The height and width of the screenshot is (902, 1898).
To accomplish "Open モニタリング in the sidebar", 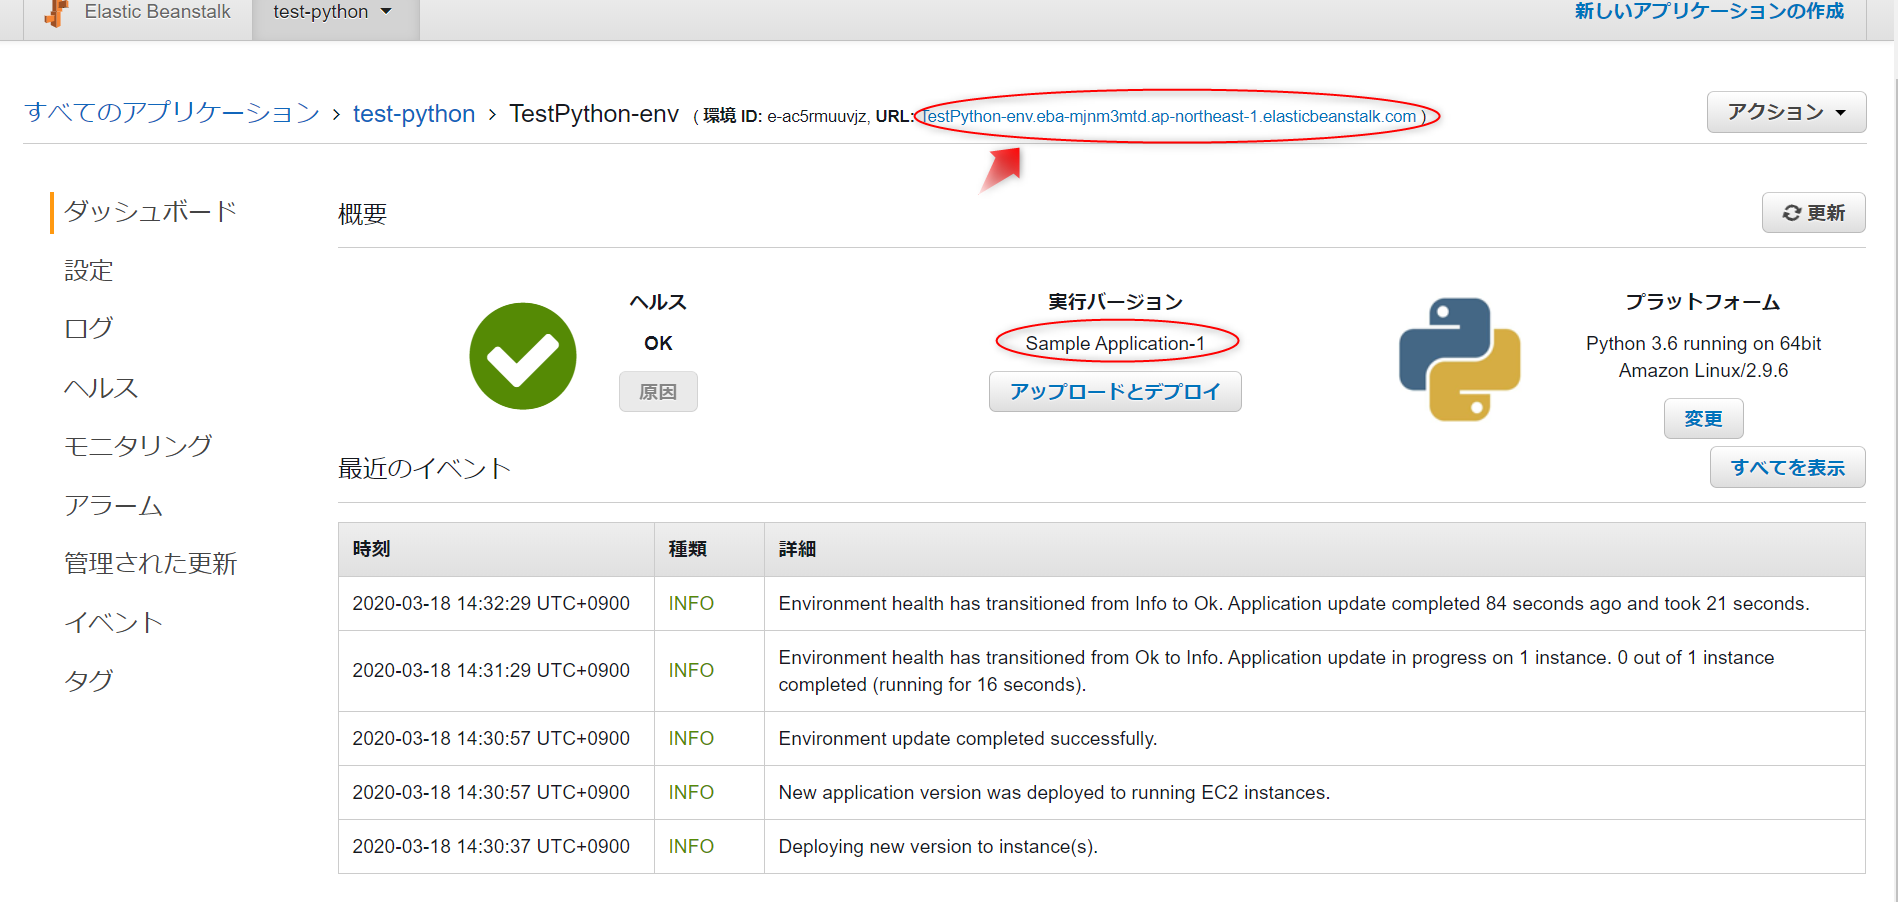I will tap(138, 445).
